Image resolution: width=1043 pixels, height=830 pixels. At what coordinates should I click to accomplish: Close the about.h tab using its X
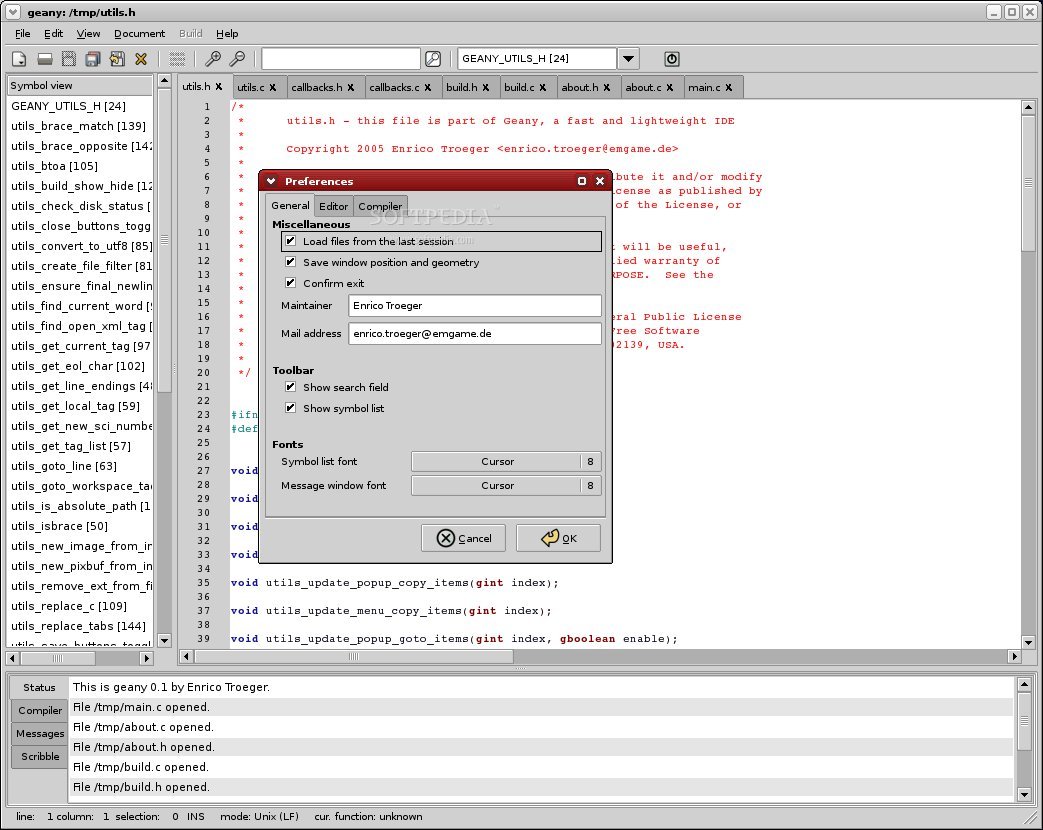[607, 87]
